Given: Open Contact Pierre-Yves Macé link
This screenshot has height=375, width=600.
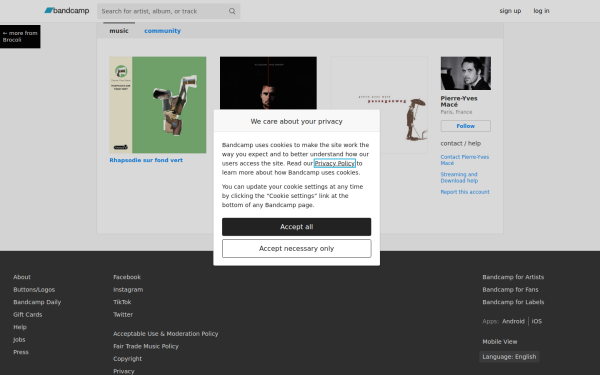Looking at the screenshot, I should 465,160.
